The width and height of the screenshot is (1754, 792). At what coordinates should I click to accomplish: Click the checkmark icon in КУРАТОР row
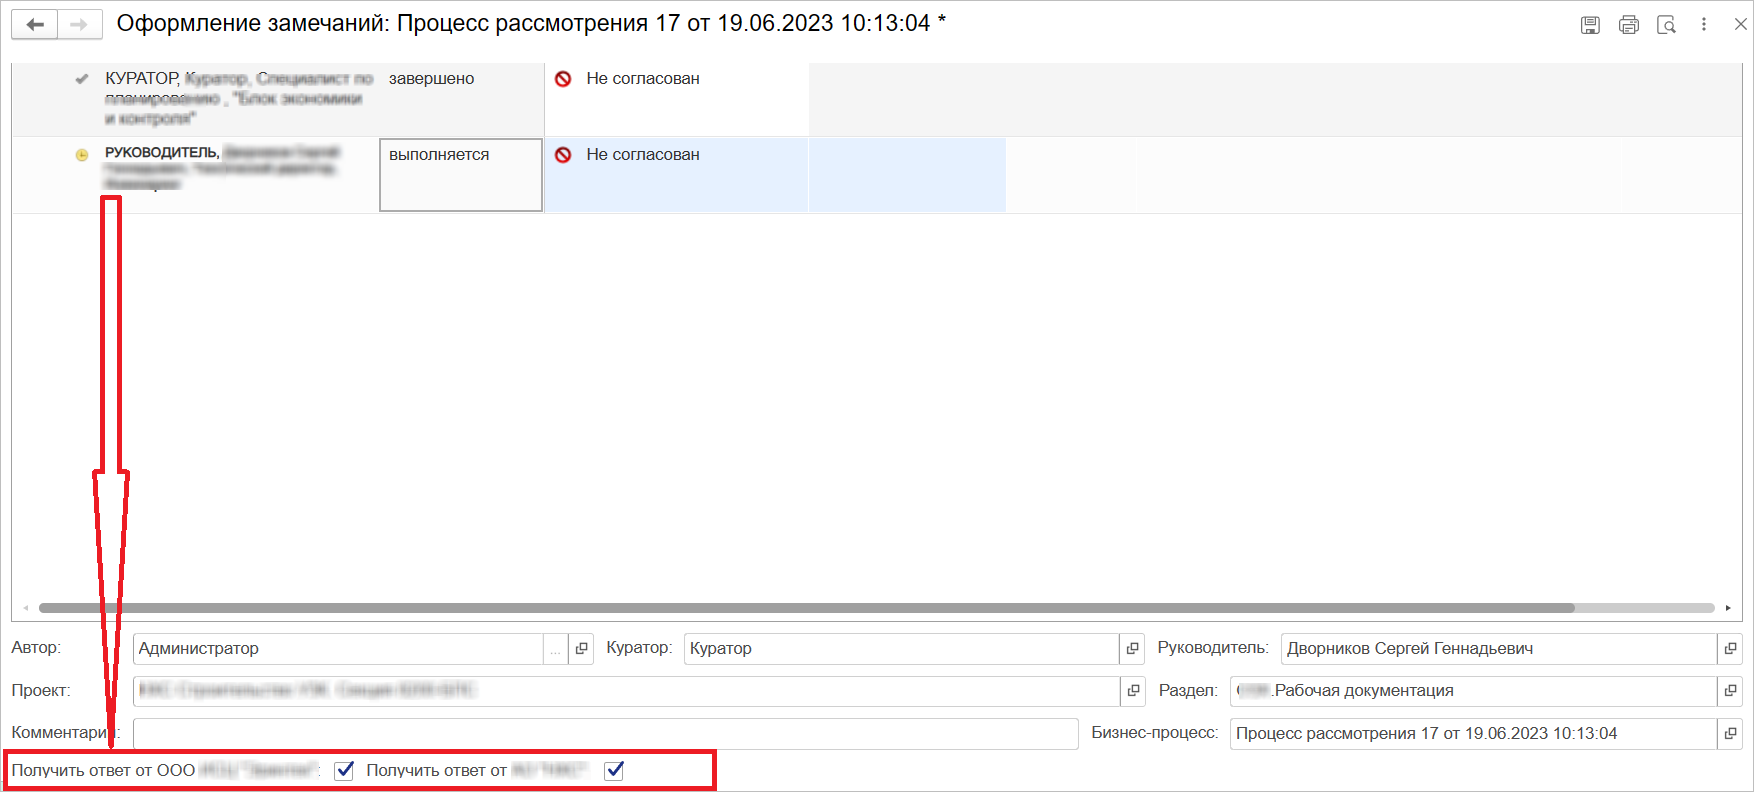click(x=82, y=79)
